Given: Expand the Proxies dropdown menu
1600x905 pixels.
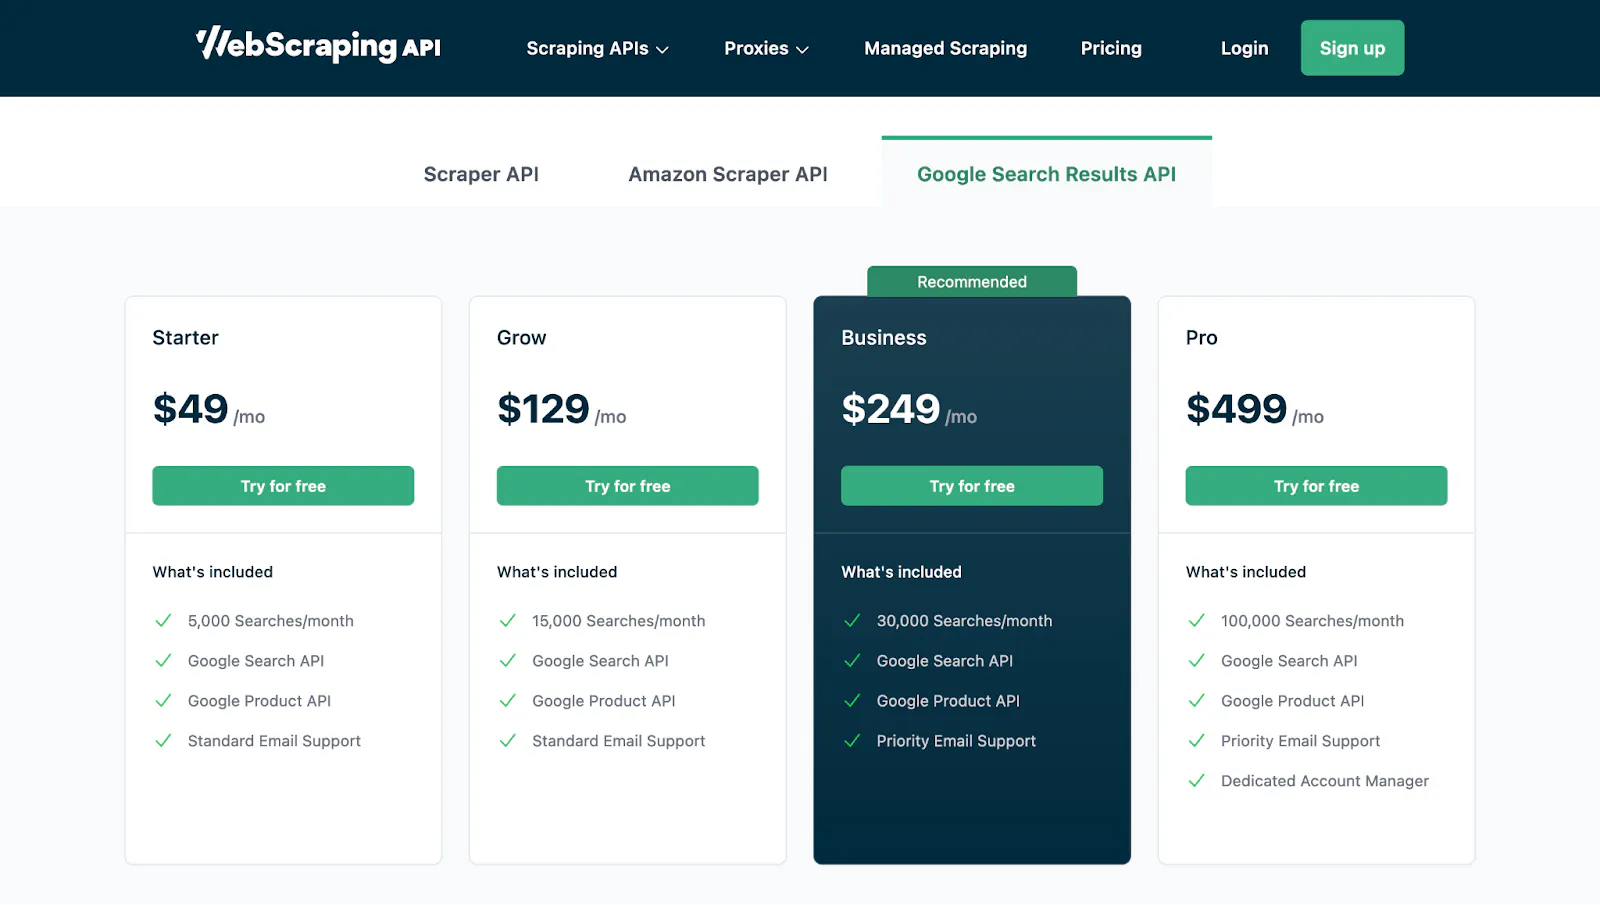Looking at the screenshot, I should click(766, 48).
